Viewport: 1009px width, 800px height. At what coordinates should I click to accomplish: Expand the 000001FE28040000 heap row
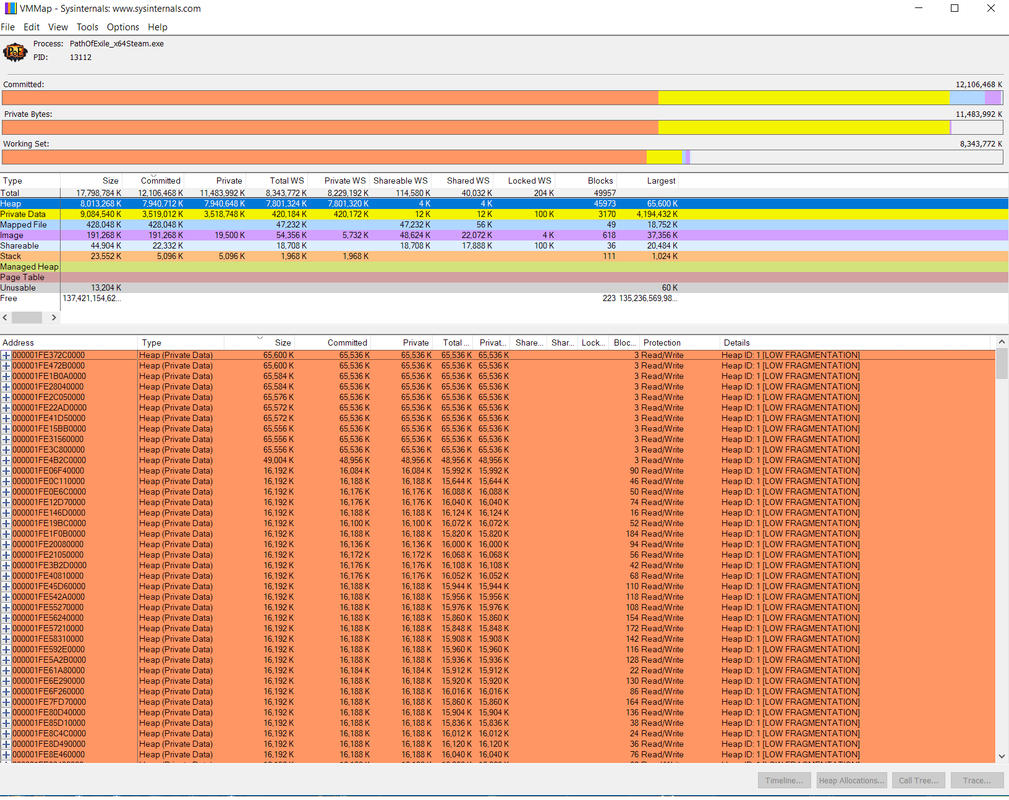6,387
